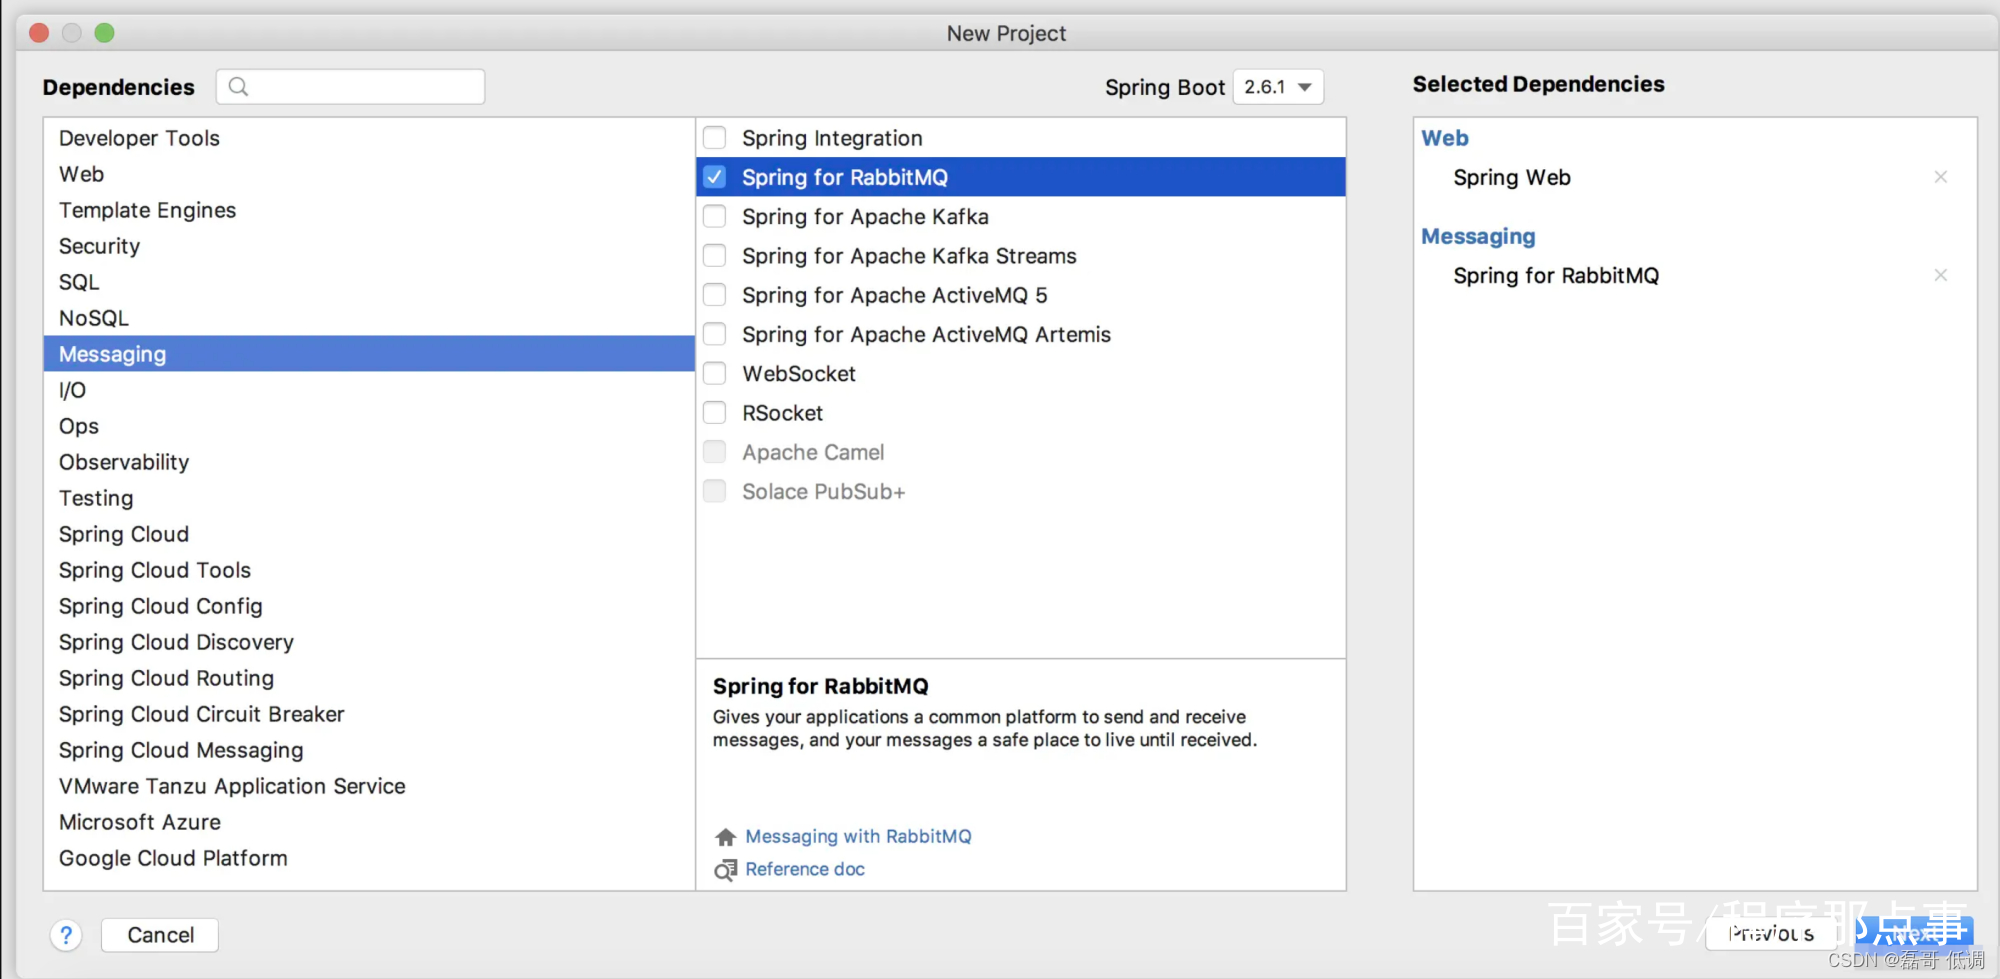Select the Spring Cloud Tools category
The width and height of the screenshot is (2000, 979).
(x=369, y=570)
